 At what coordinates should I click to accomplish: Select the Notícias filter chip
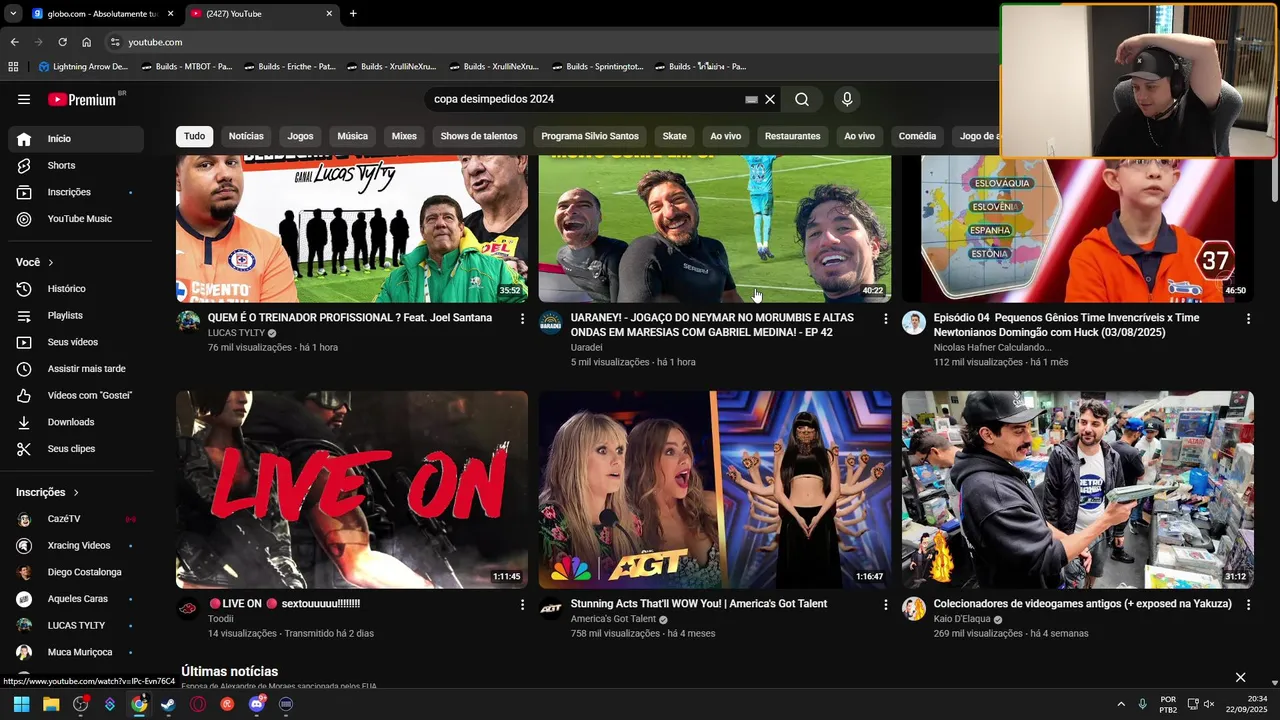coord(246,136)
